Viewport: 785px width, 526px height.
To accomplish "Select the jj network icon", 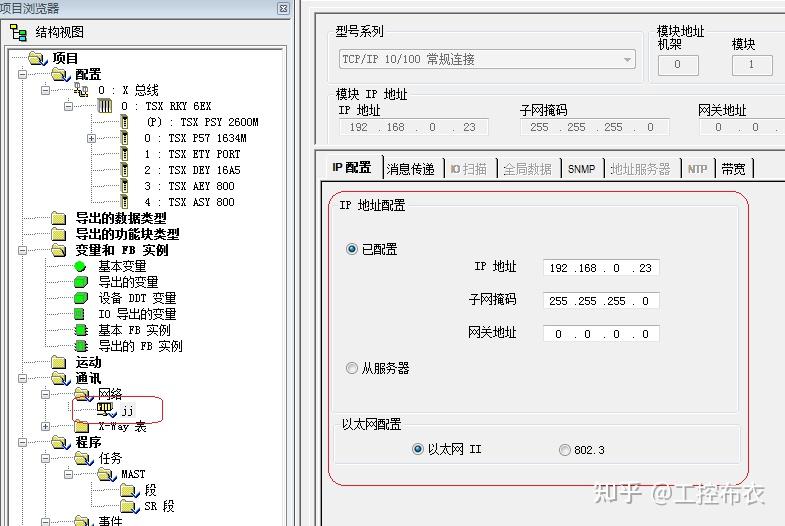I will (x=104, y=409).
